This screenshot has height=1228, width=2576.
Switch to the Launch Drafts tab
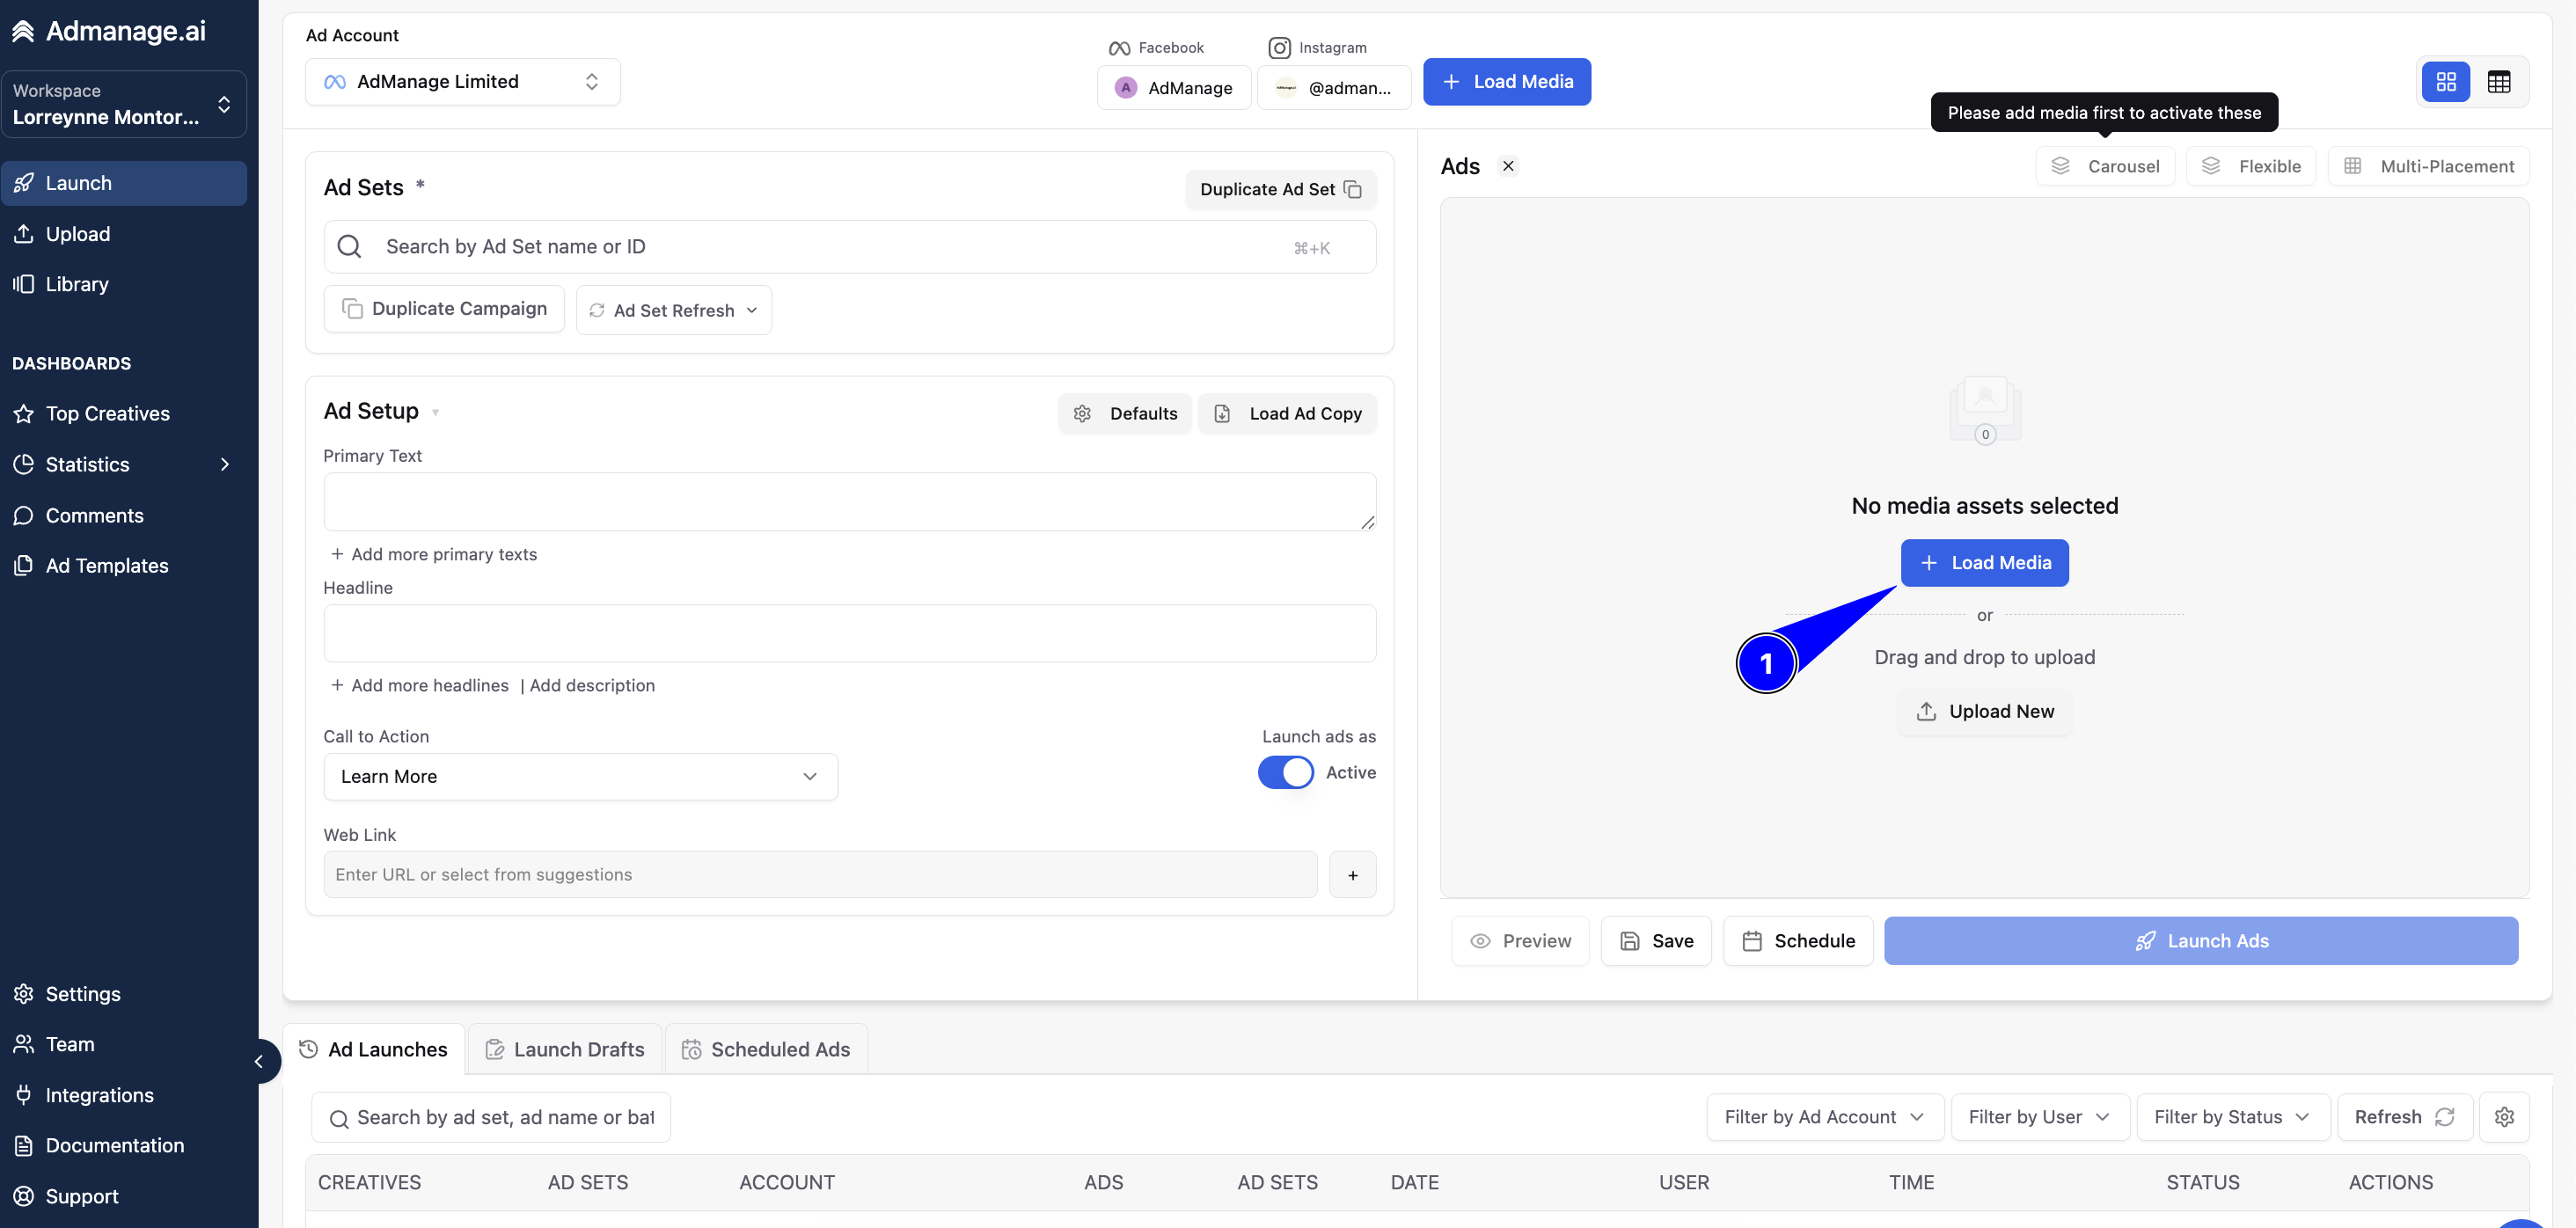pyautogui.click(x=565, y=1050)
